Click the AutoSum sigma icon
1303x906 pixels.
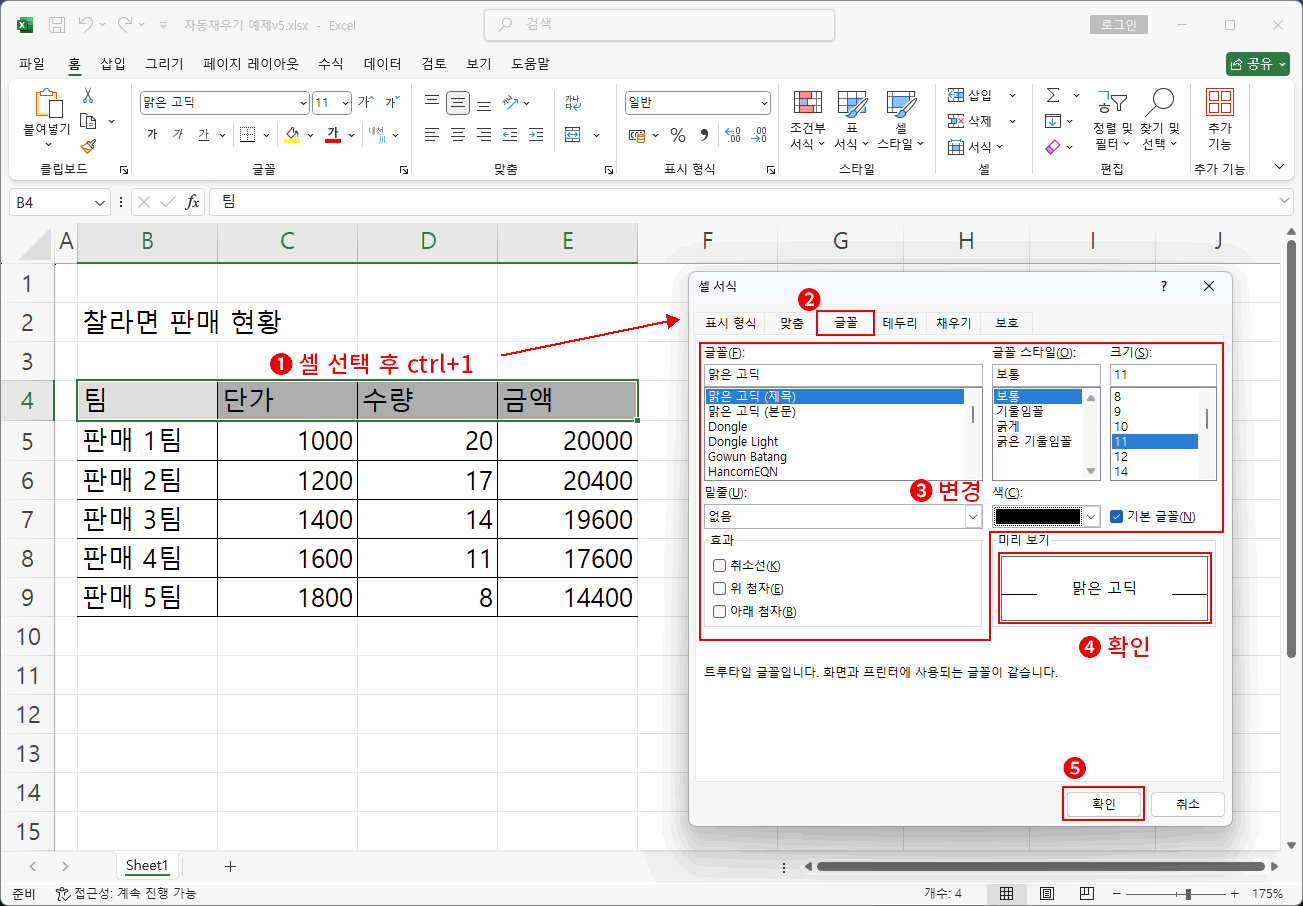click(1053, 95)
